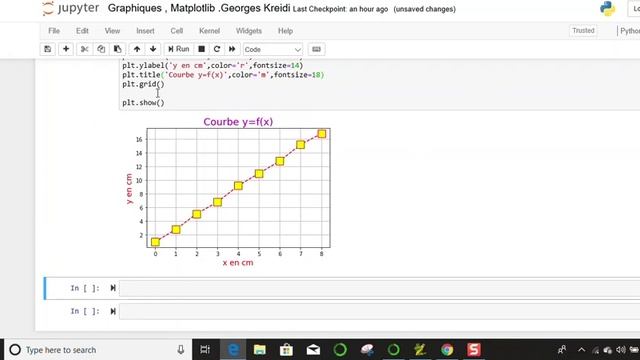640x360 pixels.
Task: Click the Python logo icon
Action: (607, 9)
